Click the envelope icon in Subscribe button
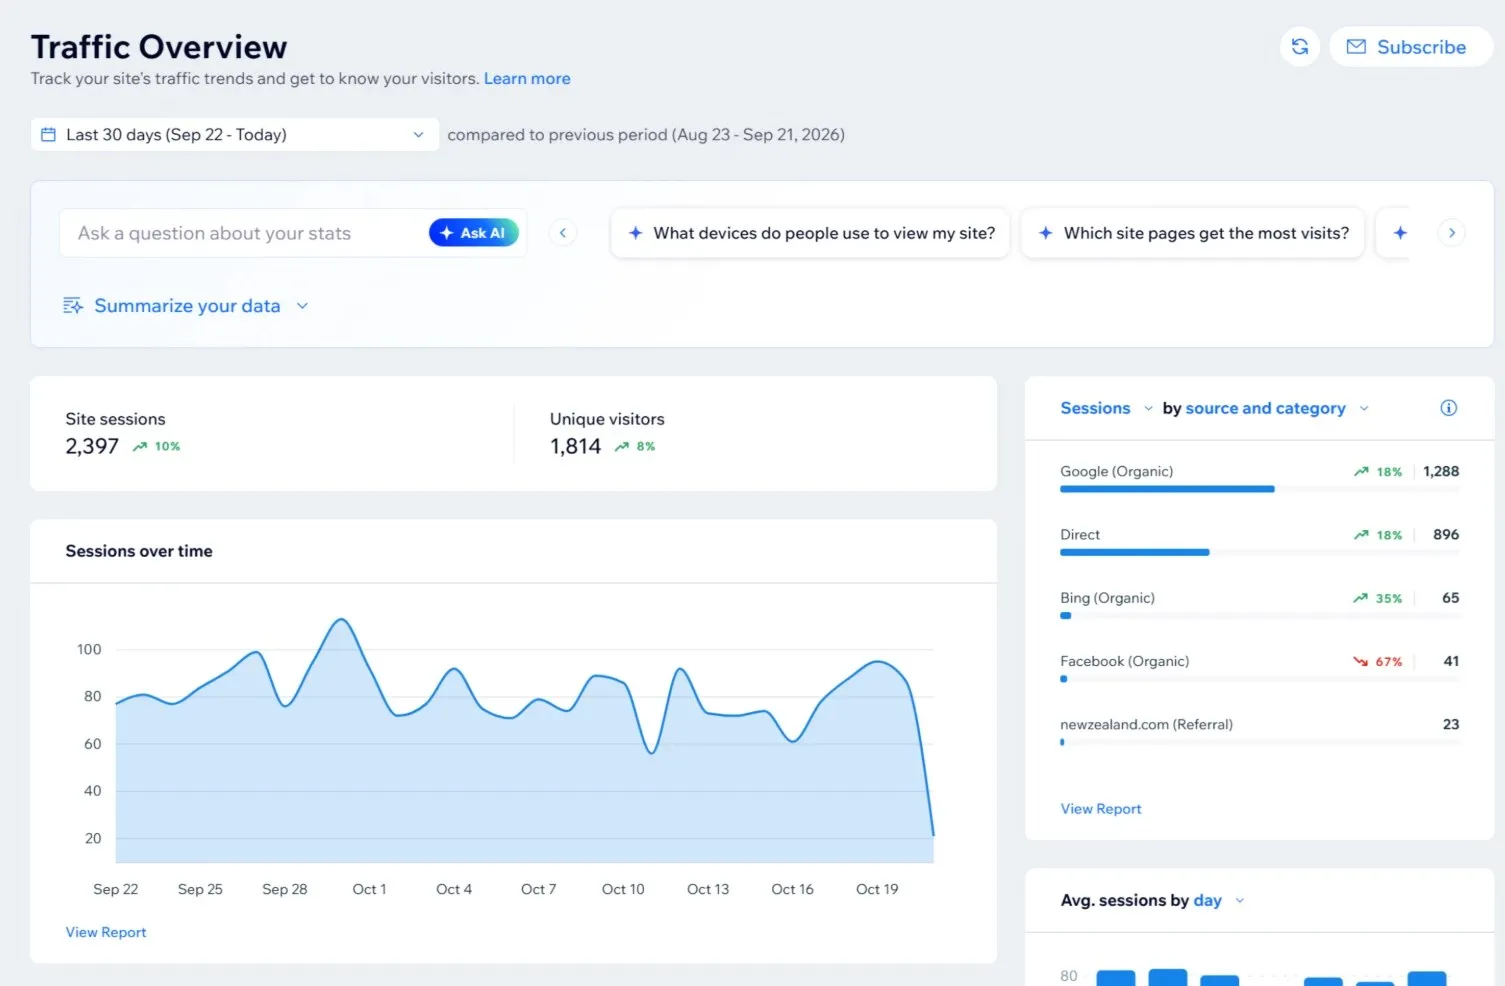 tap(1356, 47)
